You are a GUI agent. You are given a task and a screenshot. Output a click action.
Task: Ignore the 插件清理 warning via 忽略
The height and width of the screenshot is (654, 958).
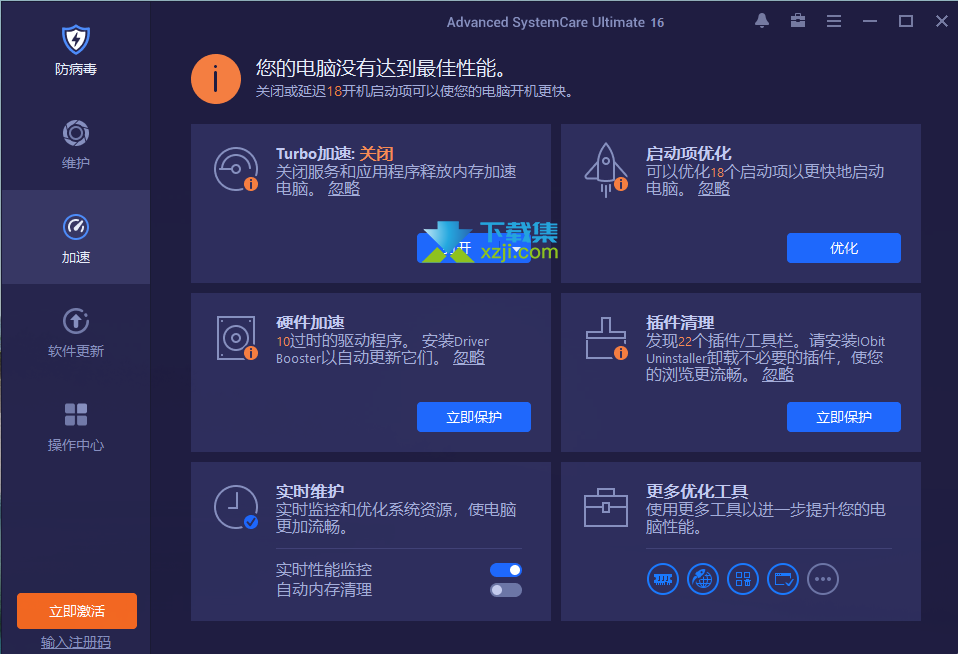778,374
